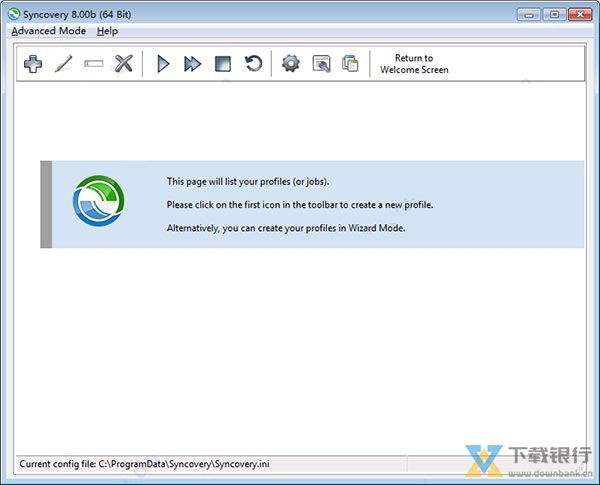Stop the job with the square icon
The image size is (600, 485).
tap(223, 64)
